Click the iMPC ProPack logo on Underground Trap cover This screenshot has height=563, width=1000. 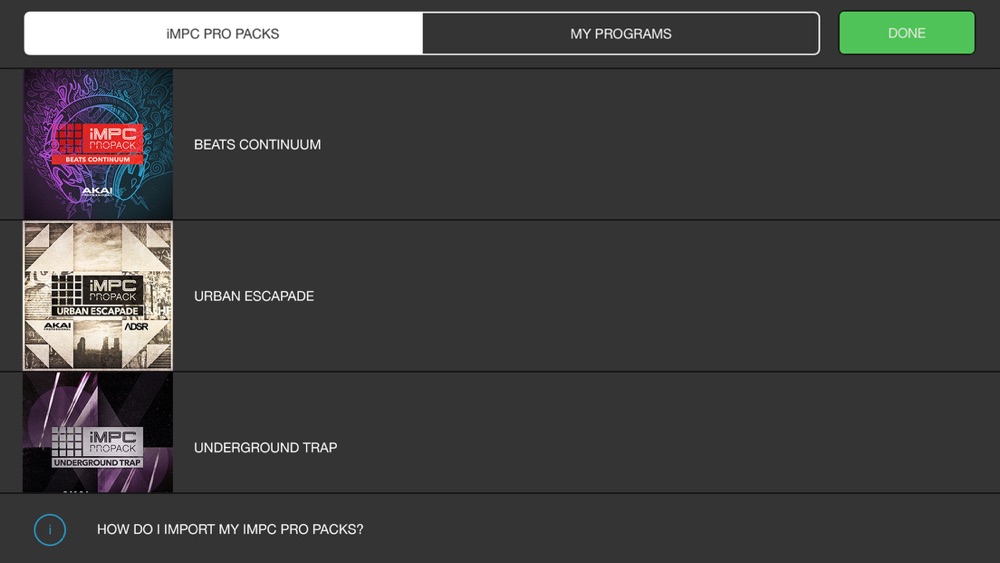pos(113,441)
